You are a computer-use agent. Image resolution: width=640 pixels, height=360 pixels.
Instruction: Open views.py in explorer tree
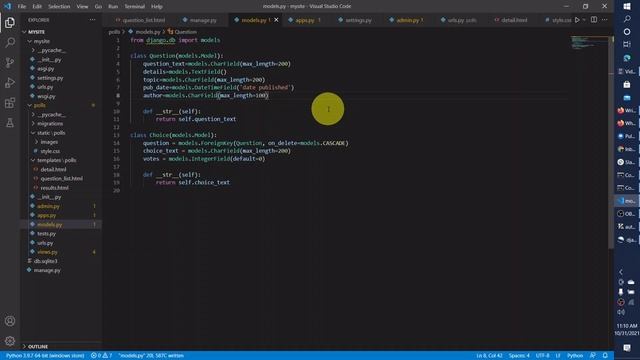pyautogui.click(x=47, y=252)
